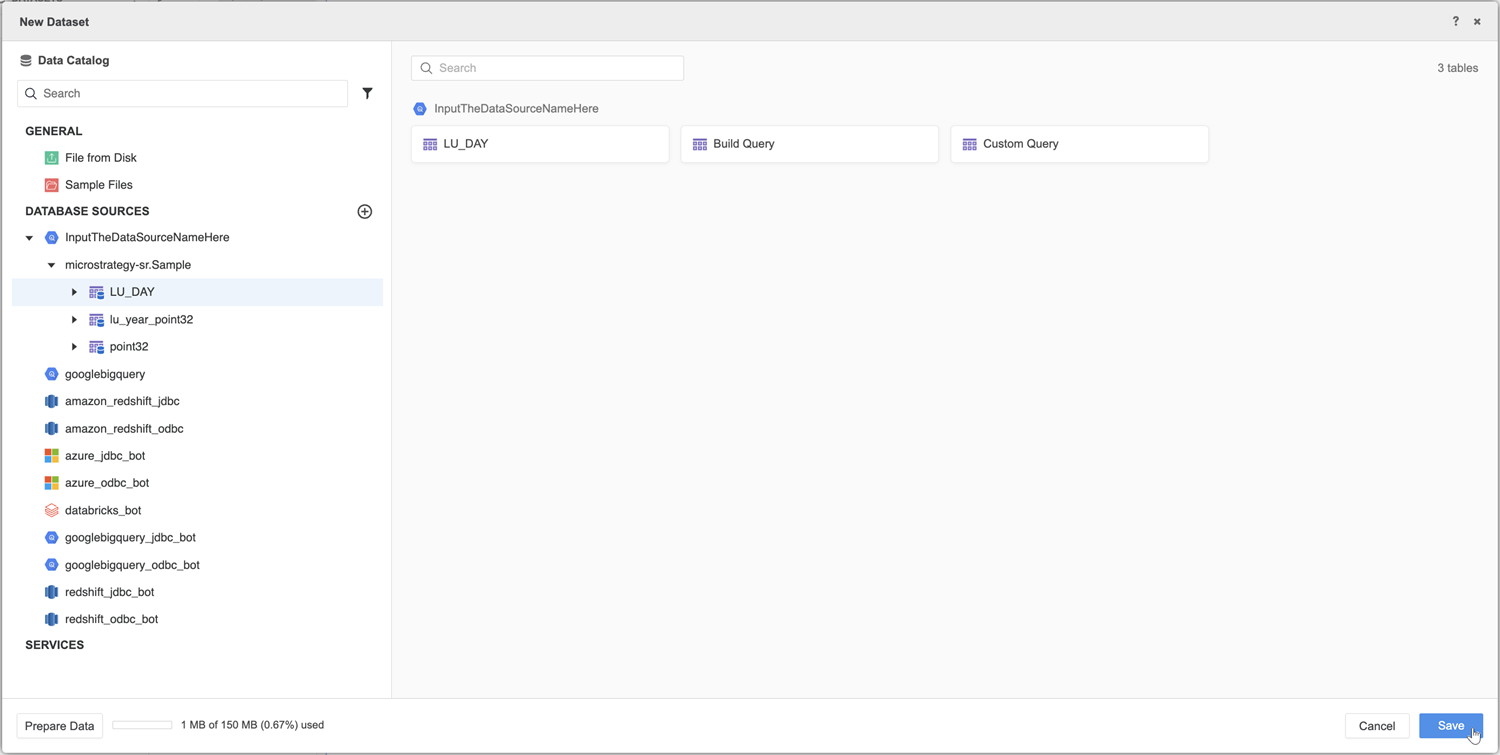Open the Custom Query card

[x=1079, y=144]
